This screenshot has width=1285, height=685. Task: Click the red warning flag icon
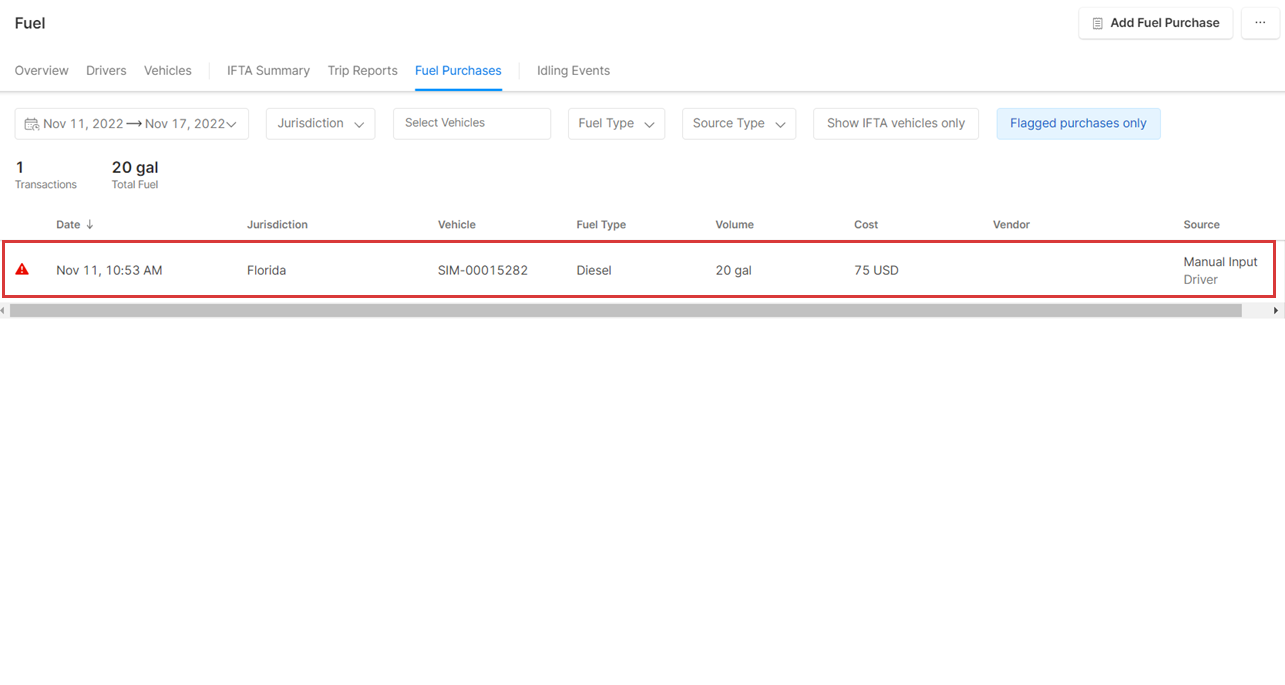pyautogui.click(x=22, y=270)
